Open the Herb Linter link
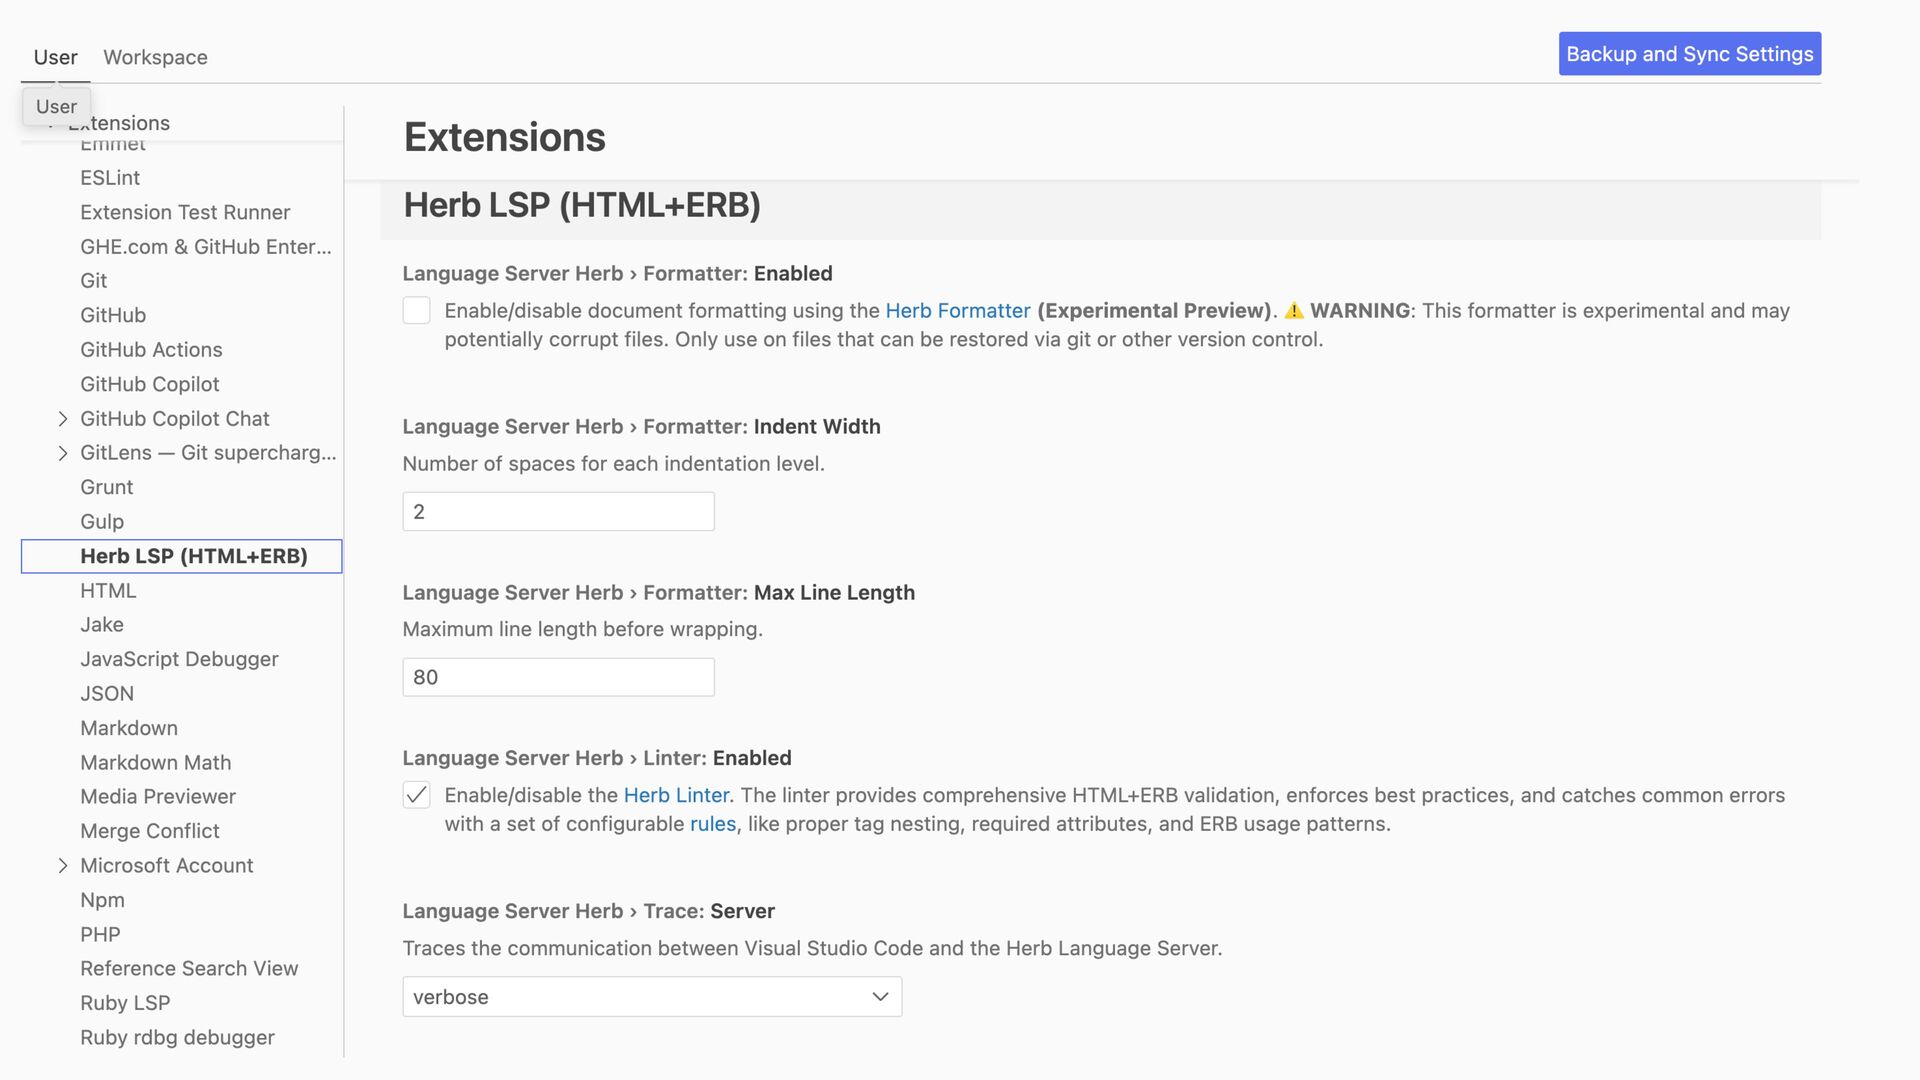Image resolution: width=1920 pixels, height=1080 pixels. pyautogui.click(x=676, y=796)
